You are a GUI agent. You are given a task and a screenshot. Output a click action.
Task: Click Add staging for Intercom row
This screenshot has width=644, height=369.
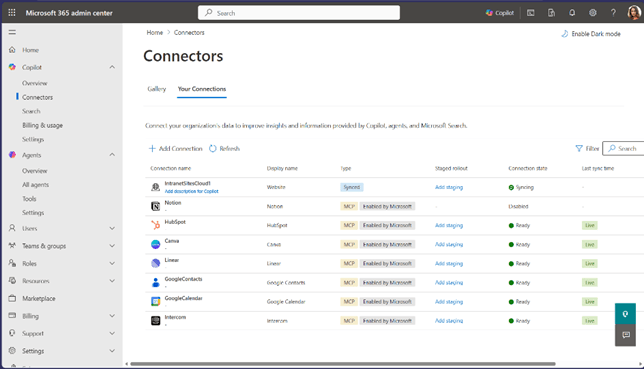(x=449, y=321)
